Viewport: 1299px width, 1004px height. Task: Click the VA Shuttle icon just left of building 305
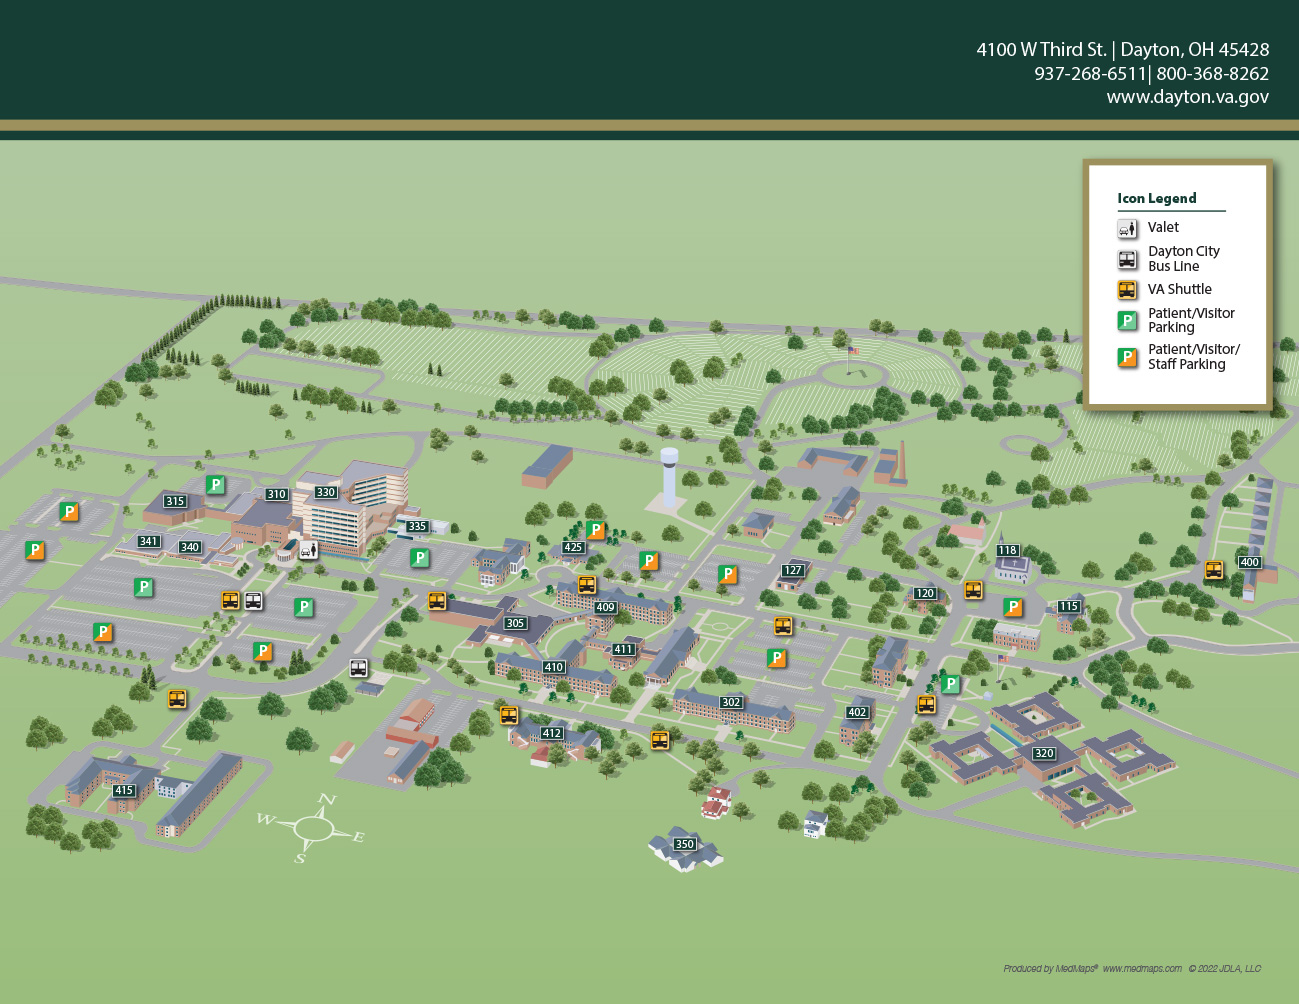click(x=437, y=601)
